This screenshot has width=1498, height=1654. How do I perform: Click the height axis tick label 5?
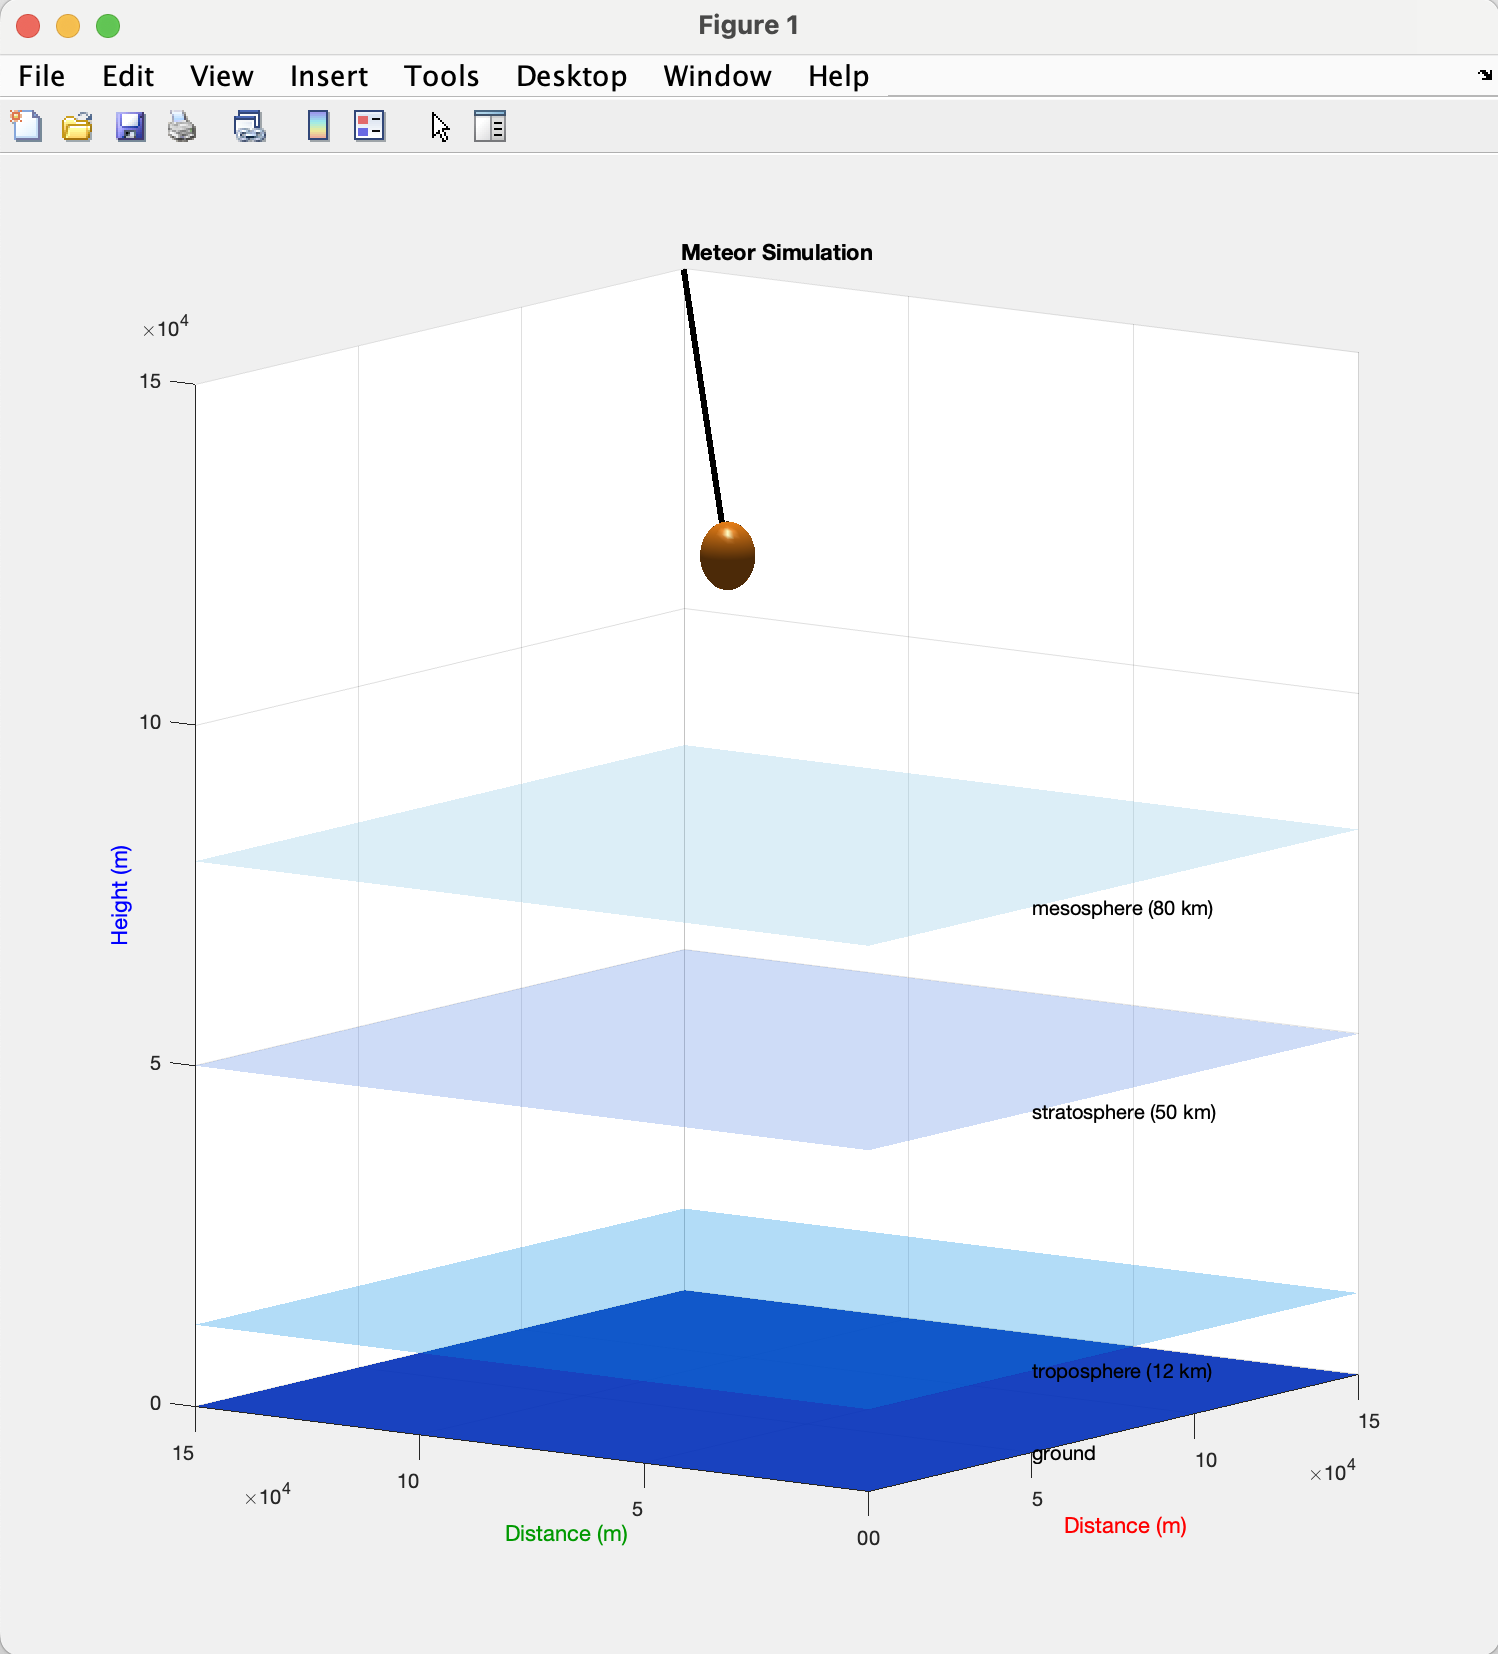pos(155,1063)
